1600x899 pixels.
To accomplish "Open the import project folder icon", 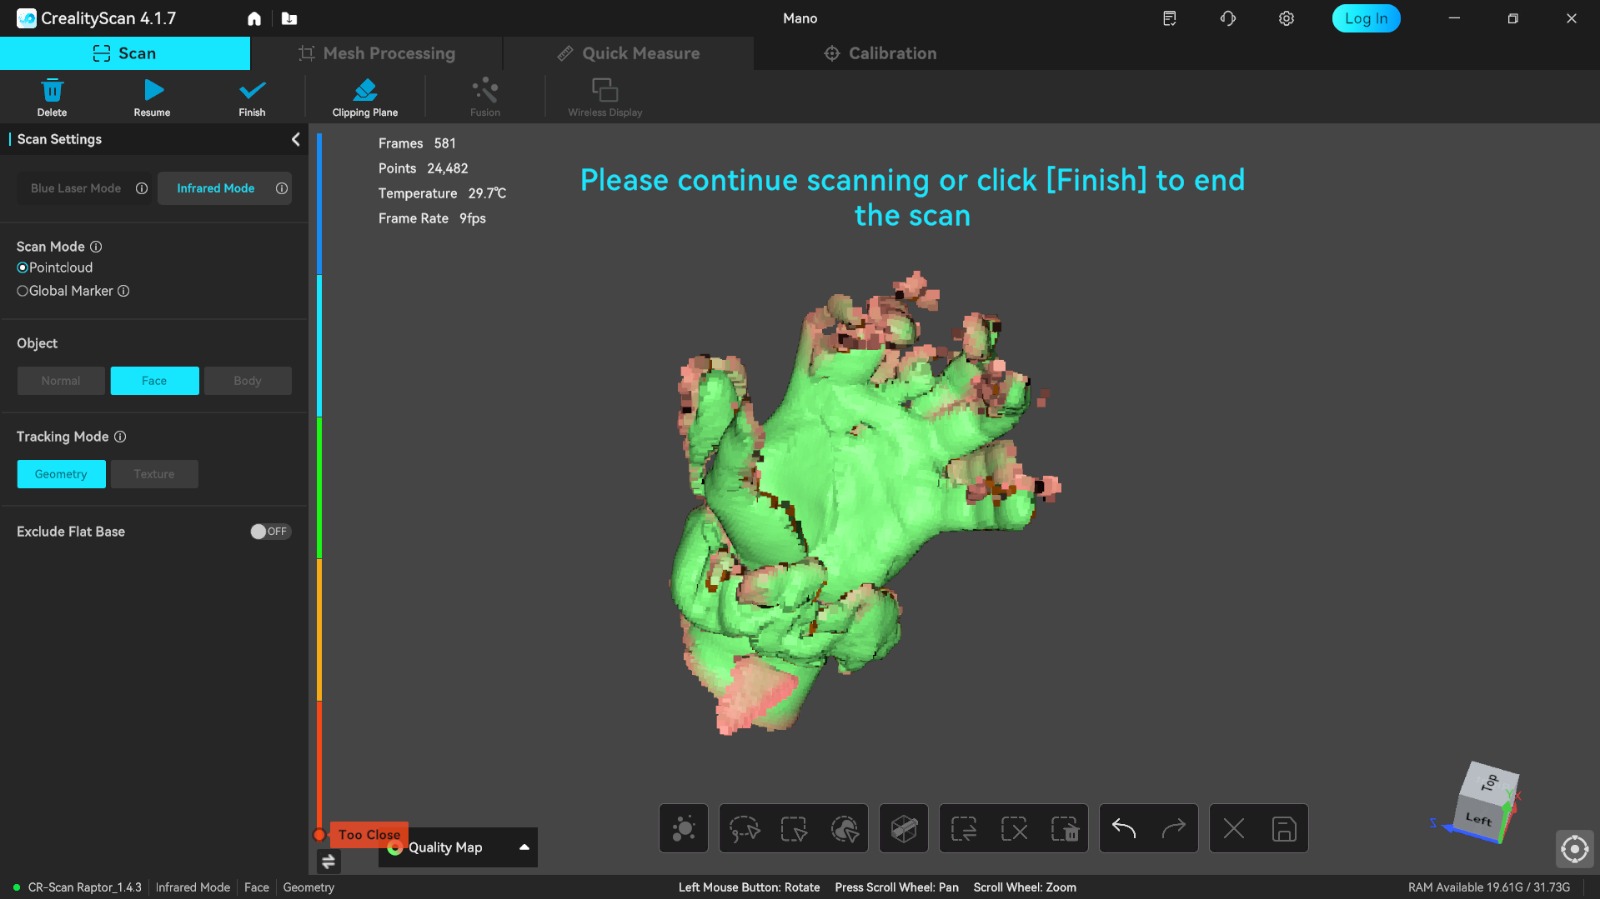I will 289,19.
